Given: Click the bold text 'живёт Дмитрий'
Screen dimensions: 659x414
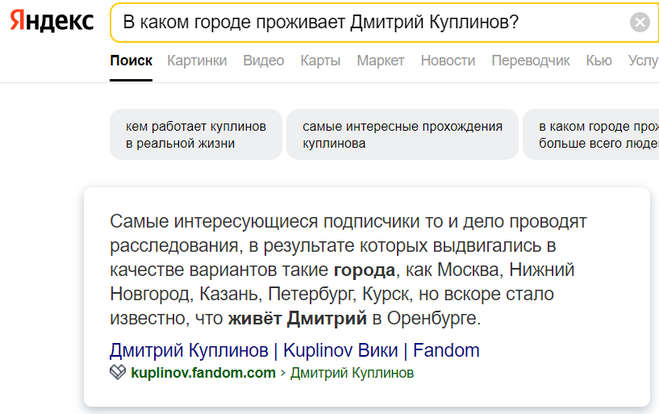Looking at the screenshot, I should [x=297, y=318].
